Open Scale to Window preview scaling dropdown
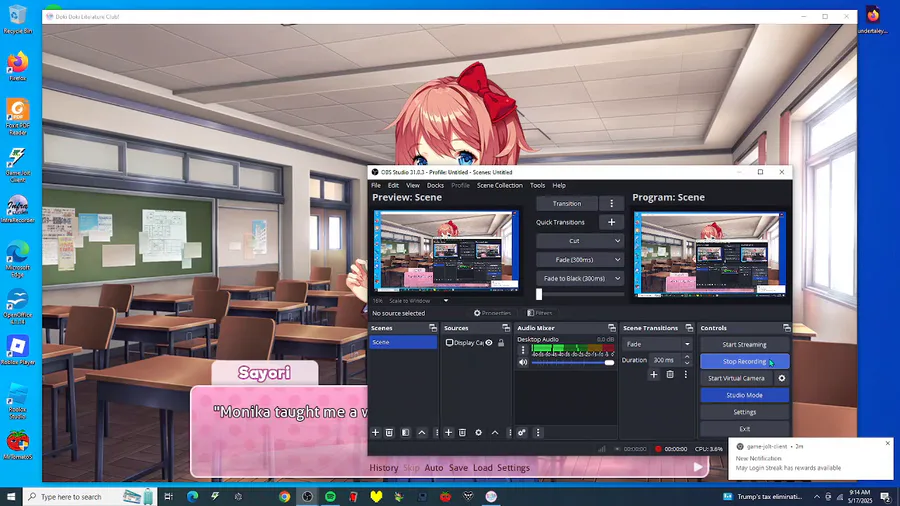900x506 pixels. click(x=417, y=301)
